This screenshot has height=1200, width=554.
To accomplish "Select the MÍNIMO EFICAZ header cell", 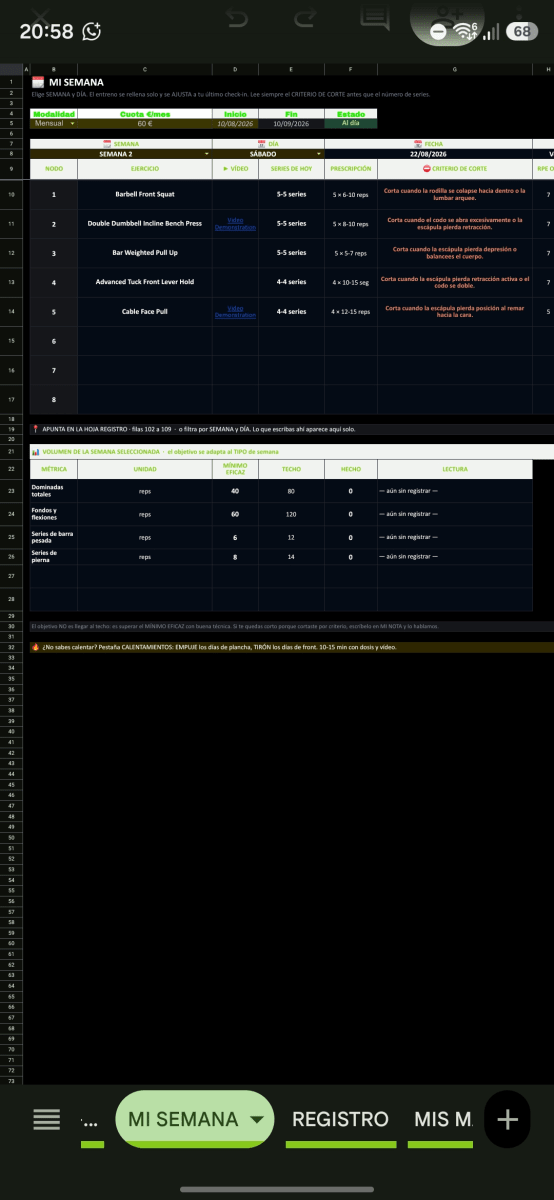I will (x=235, y=469).
